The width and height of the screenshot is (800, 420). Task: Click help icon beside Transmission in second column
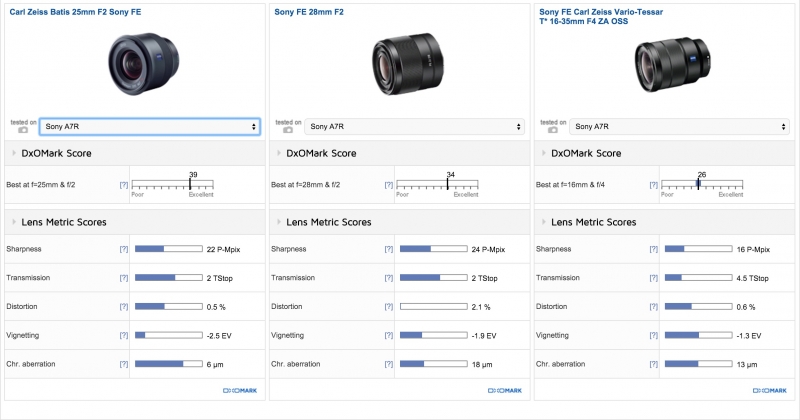(388, 277)
